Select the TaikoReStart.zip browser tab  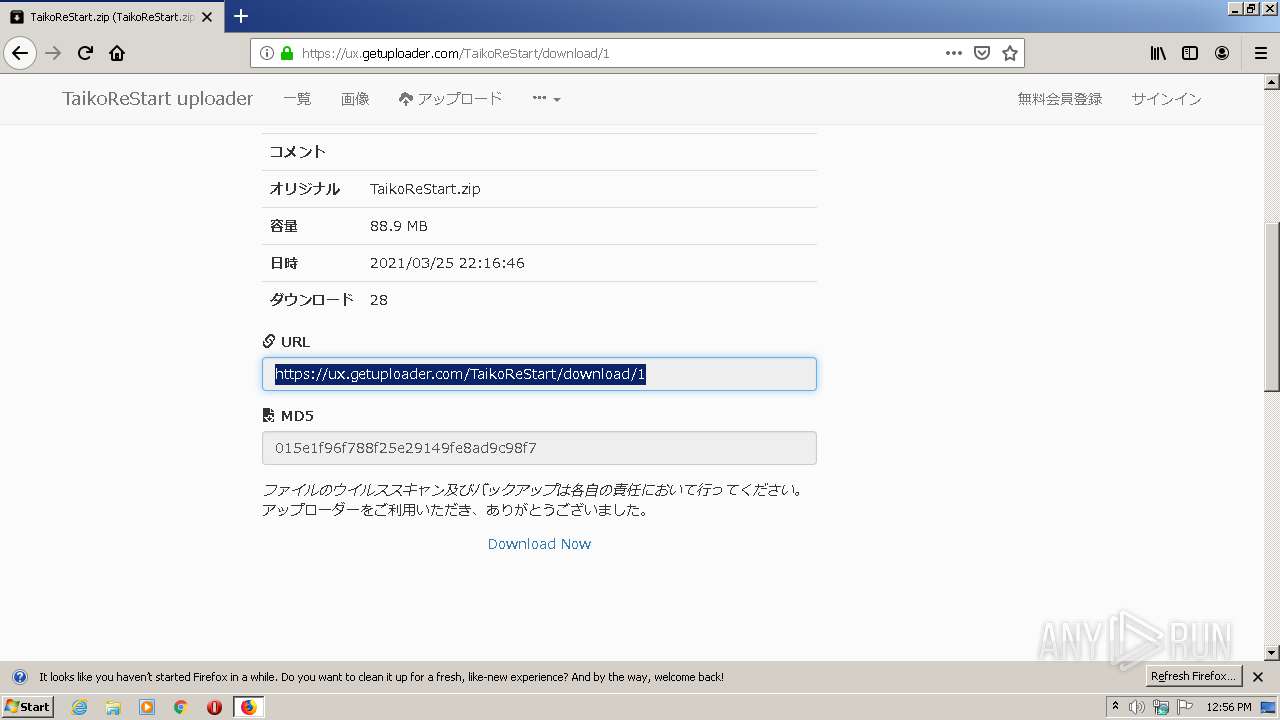click(x=110, y=17)
